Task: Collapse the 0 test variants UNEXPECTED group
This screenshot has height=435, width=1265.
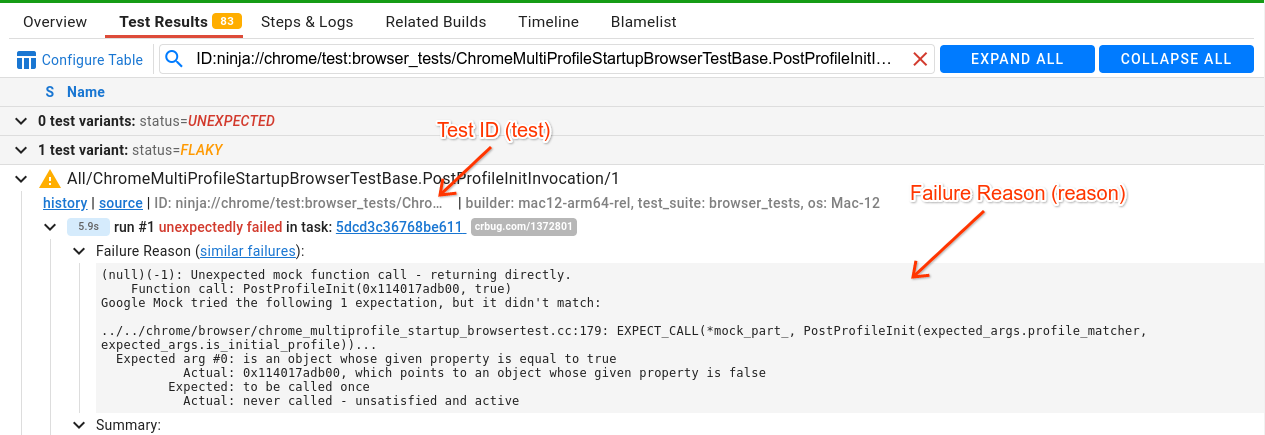Action: [x=22, y=121]
